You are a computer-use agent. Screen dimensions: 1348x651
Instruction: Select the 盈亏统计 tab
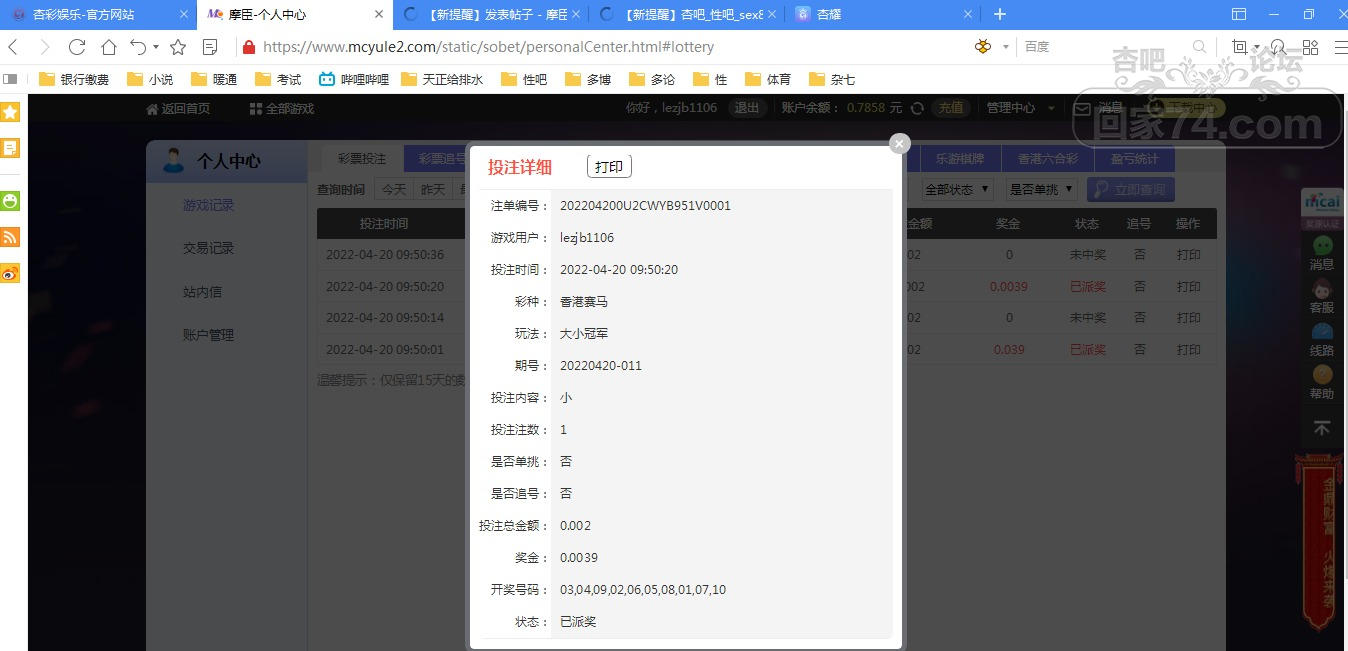click(x=1133, y=159)
